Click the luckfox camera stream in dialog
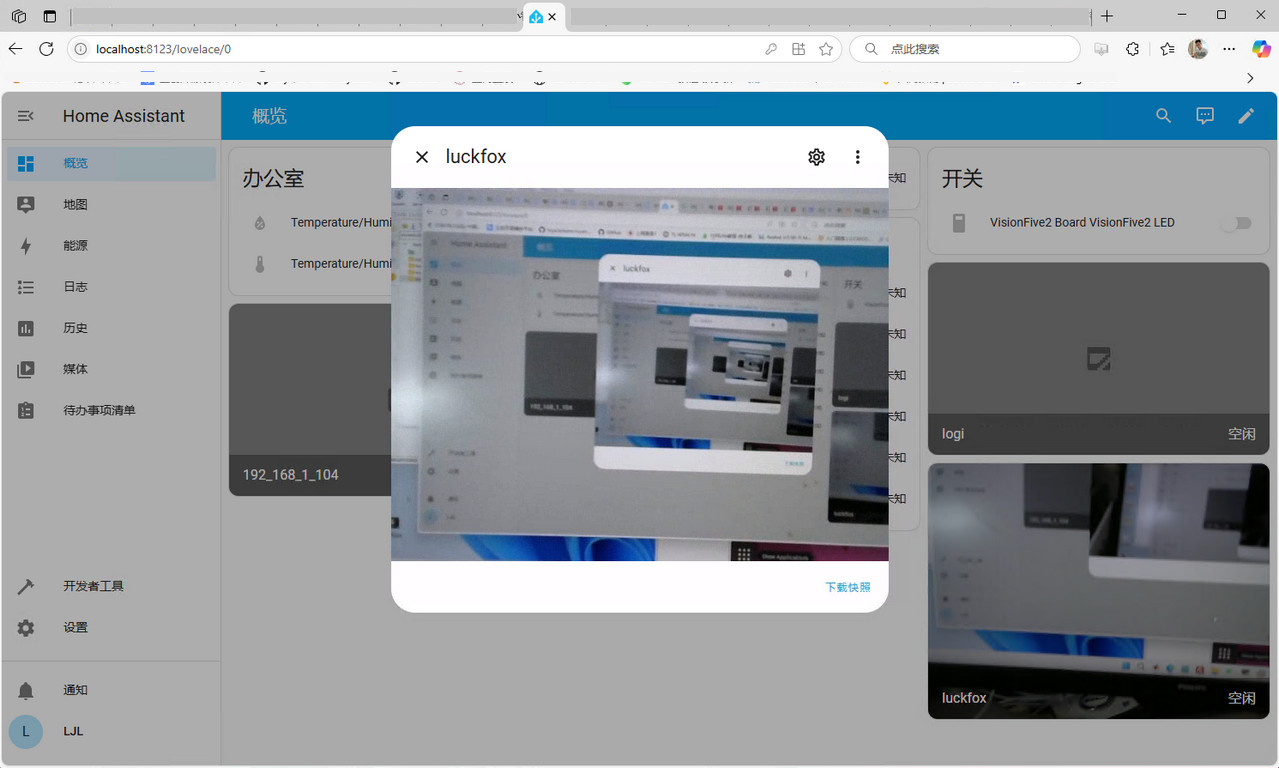1279x768 pixels. click(x=640, y=374)
